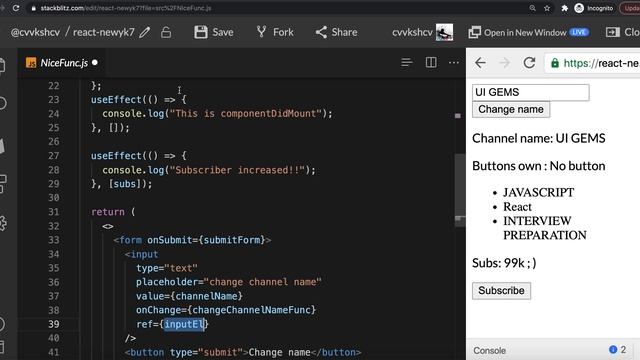640x360 pixels.
Task: Open Chrome zoom magnifier icon
Action: [x=532, y=8]
